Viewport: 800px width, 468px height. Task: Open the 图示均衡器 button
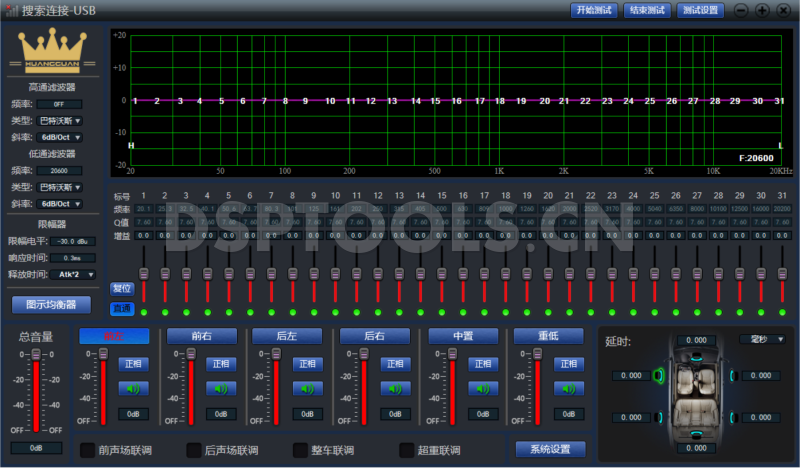52,305
